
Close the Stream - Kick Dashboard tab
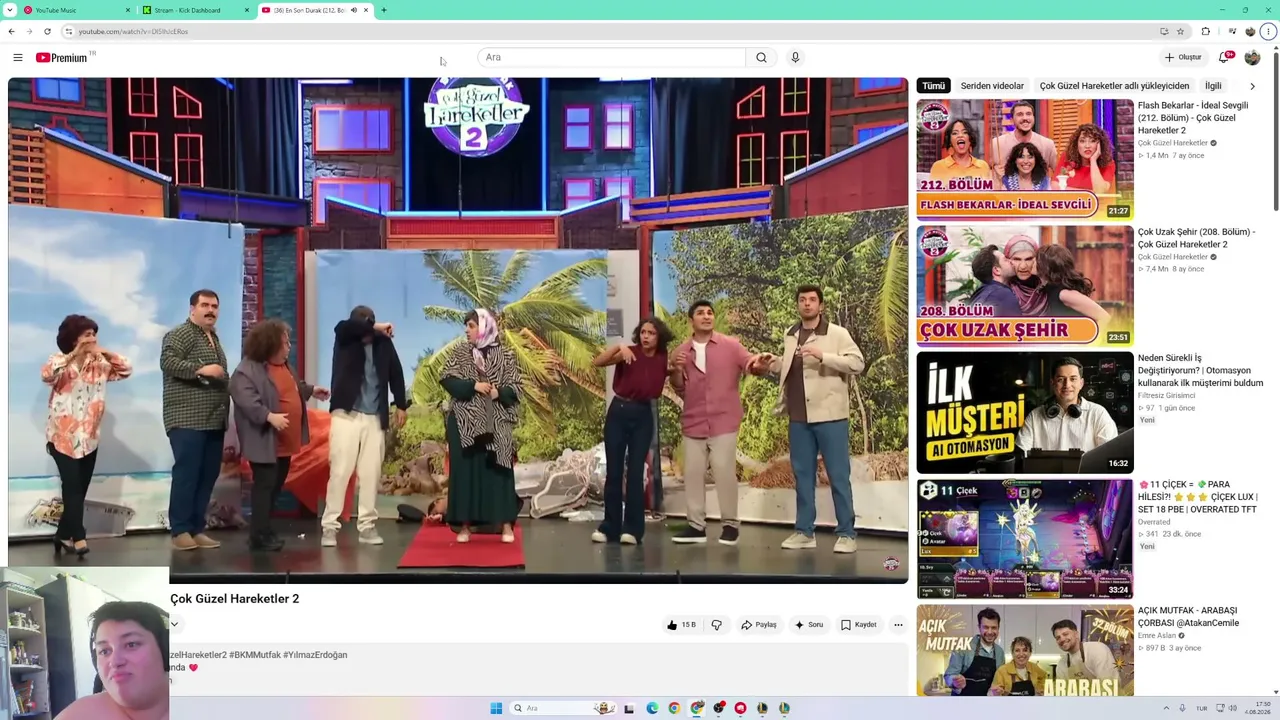pos(247,10)
